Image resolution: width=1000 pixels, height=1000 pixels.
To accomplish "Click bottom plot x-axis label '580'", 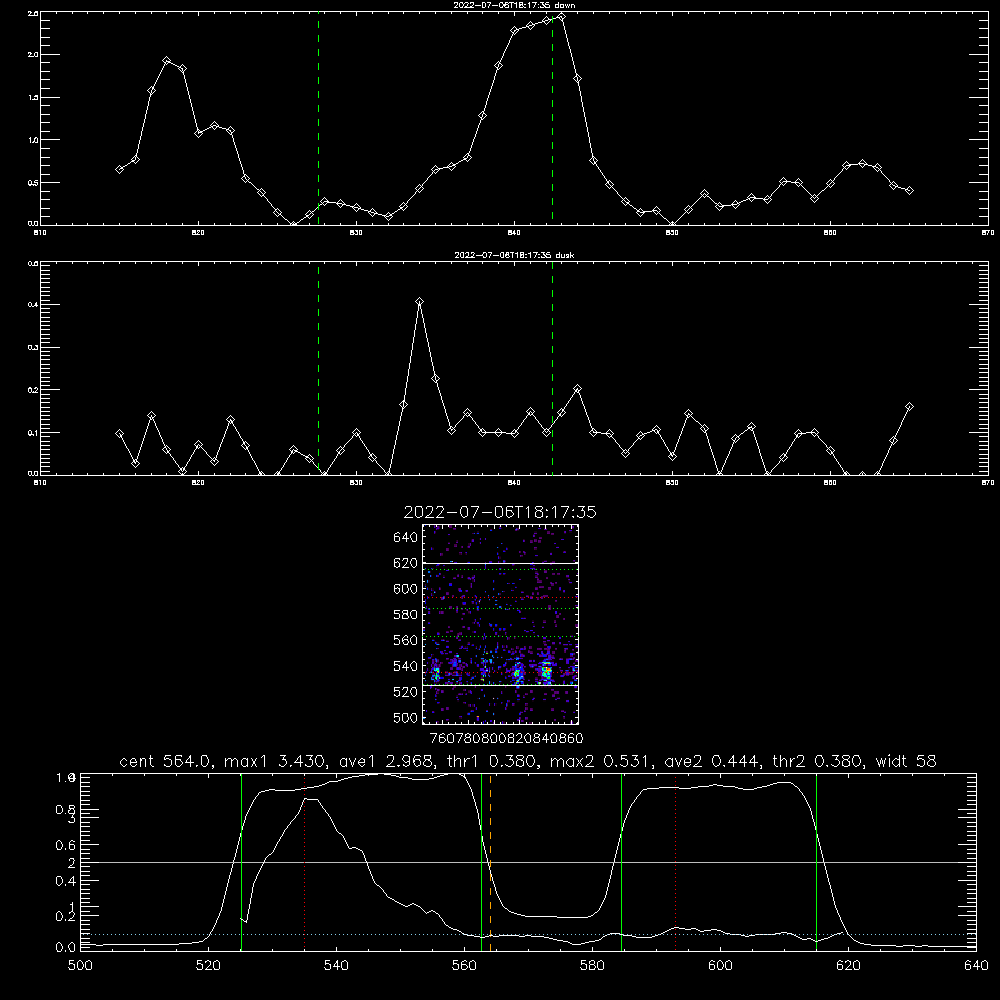I will 592,966.
